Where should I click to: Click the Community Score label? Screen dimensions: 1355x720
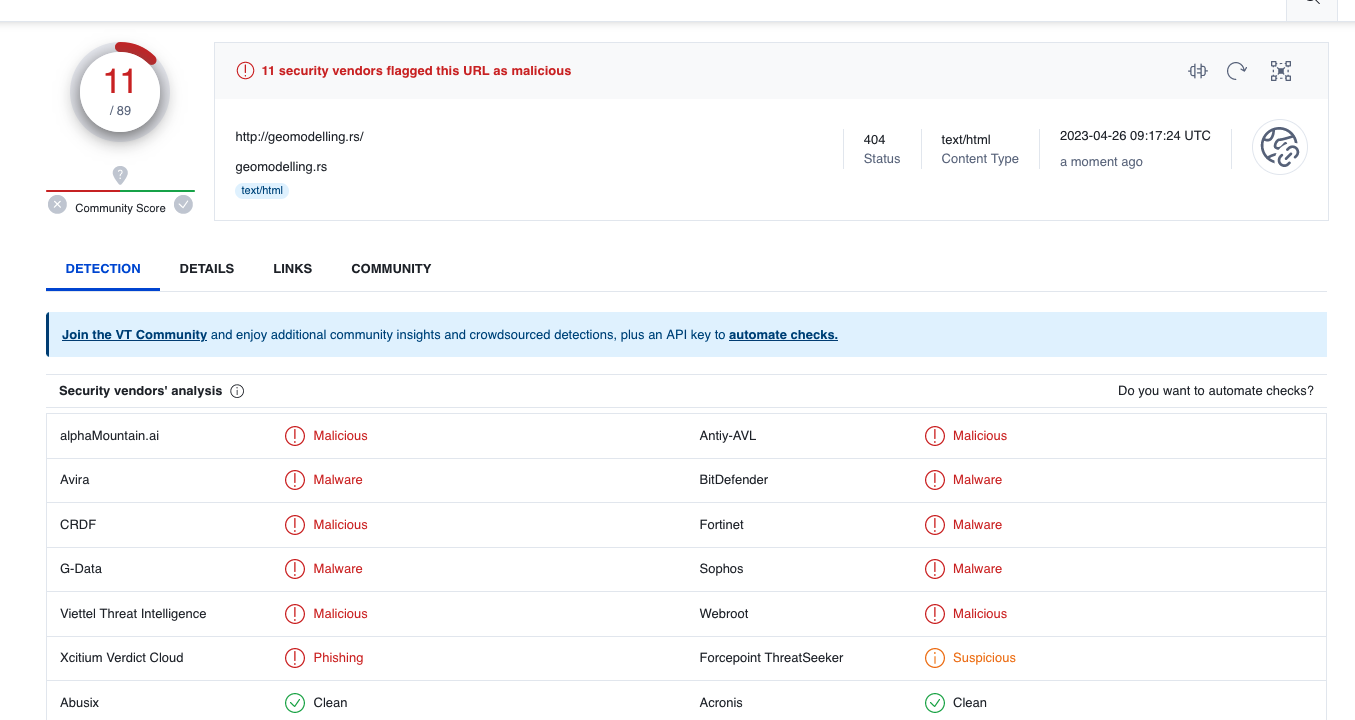120,208
